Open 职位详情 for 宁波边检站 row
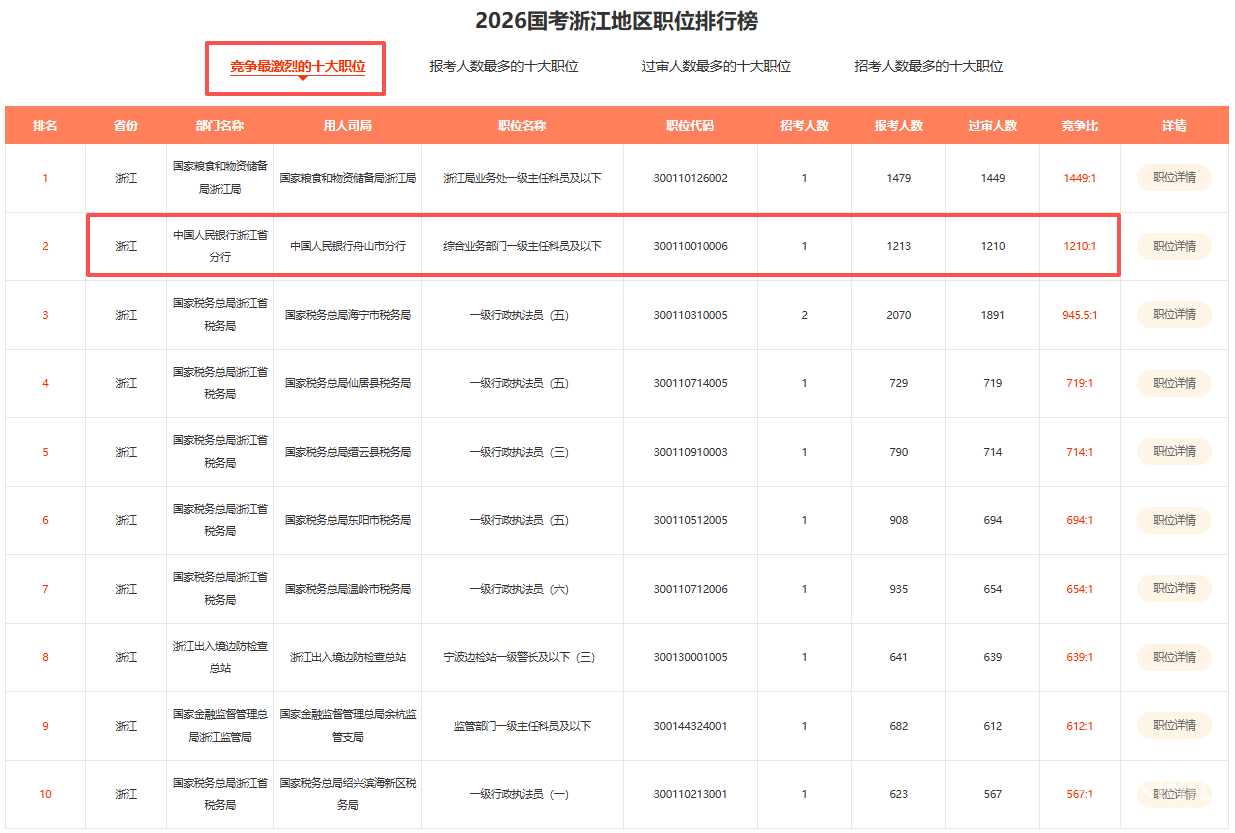Screen dimensions: 1235x833 coord(1173,657)
